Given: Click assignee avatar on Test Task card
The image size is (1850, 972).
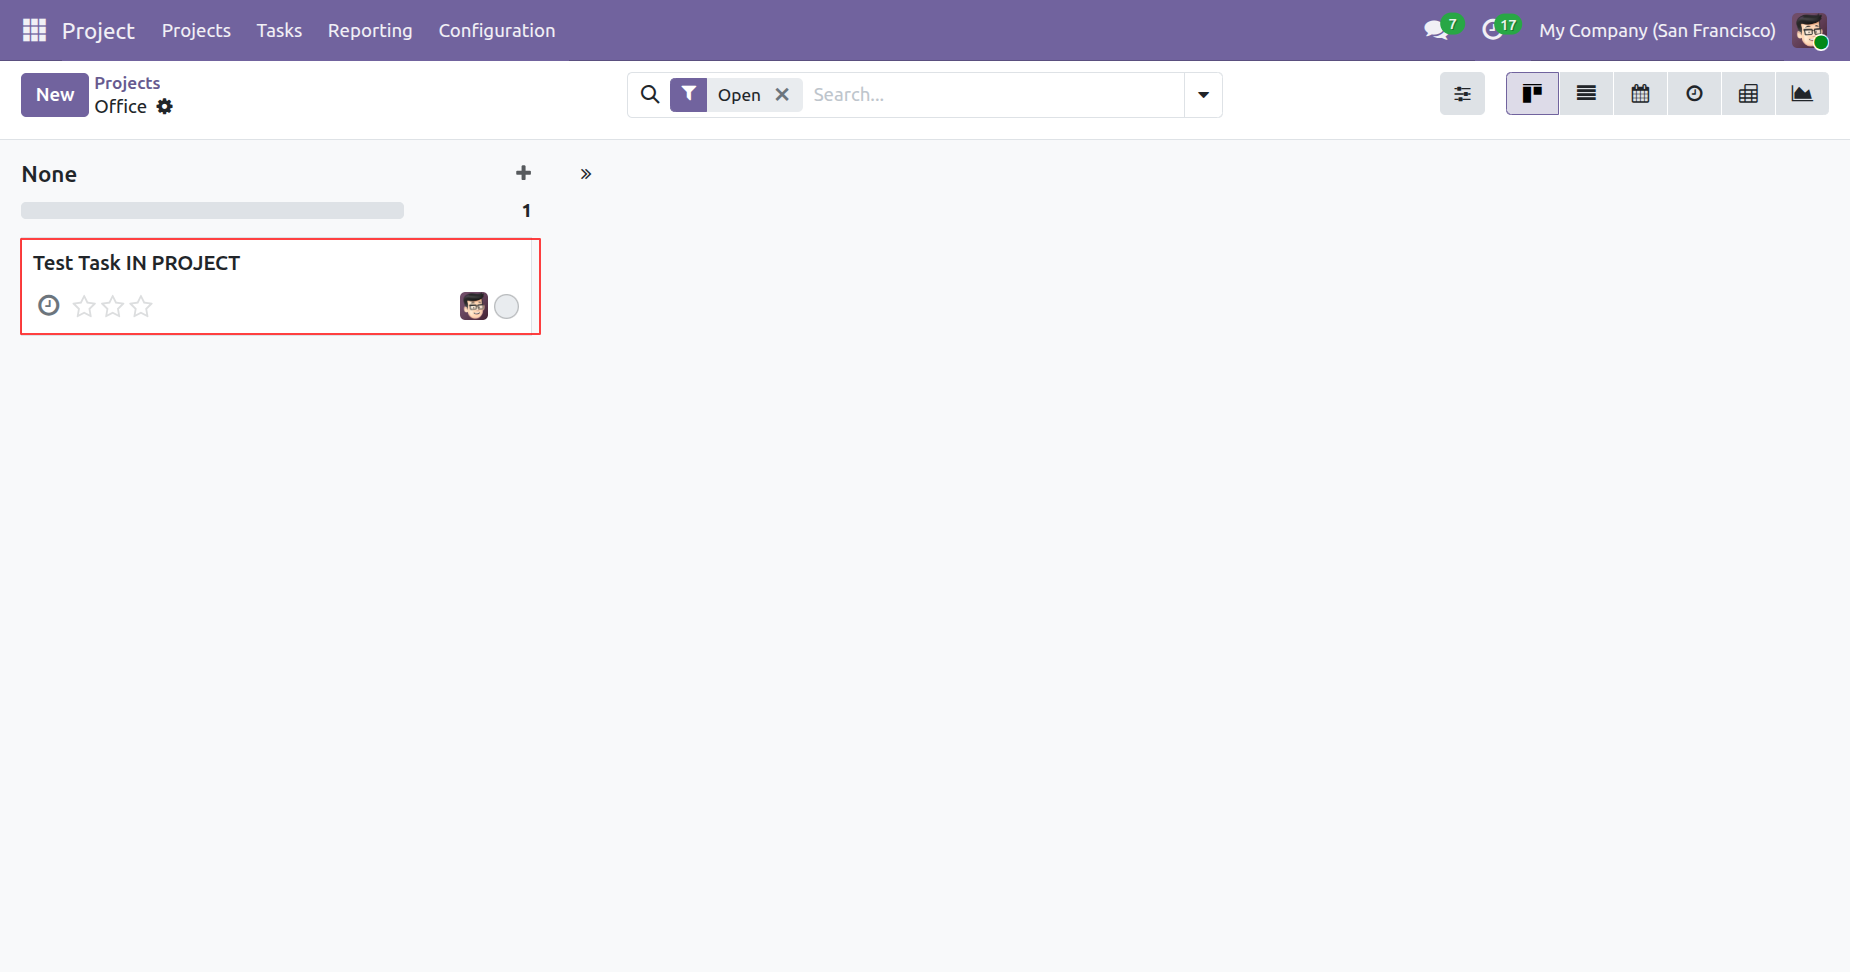Looking at the screenshot, I should point(474,306).
